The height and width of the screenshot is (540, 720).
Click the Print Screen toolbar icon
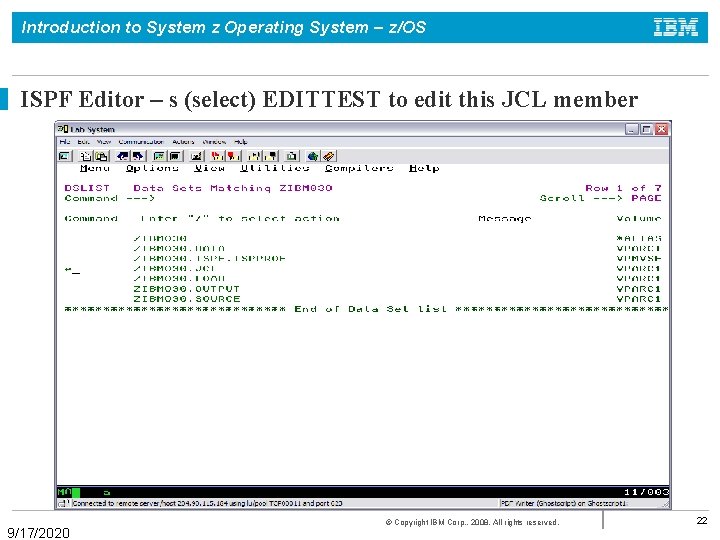pos(65,156)
